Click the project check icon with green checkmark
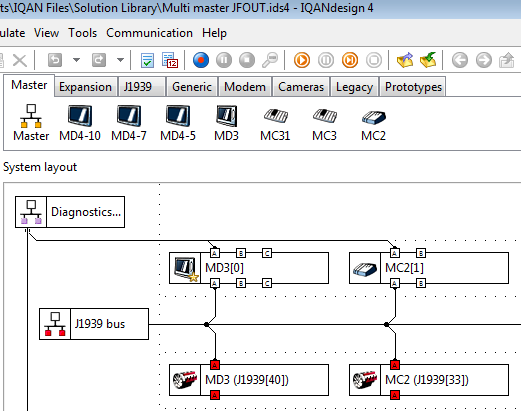 point(147,60)
